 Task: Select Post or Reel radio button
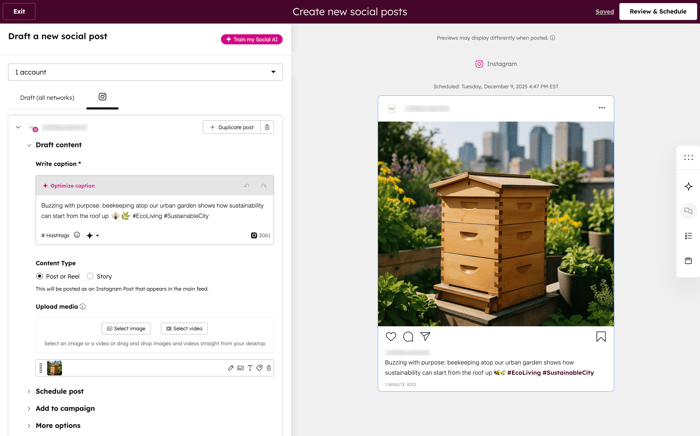coord(39,276)
